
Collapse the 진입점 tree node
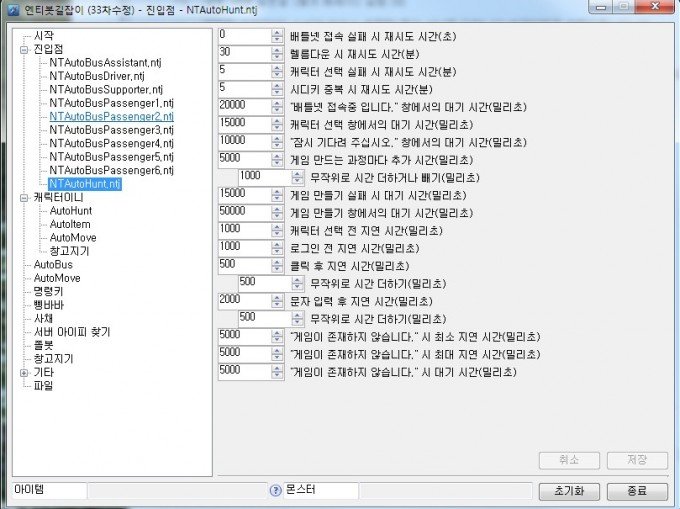pos(24,49)
